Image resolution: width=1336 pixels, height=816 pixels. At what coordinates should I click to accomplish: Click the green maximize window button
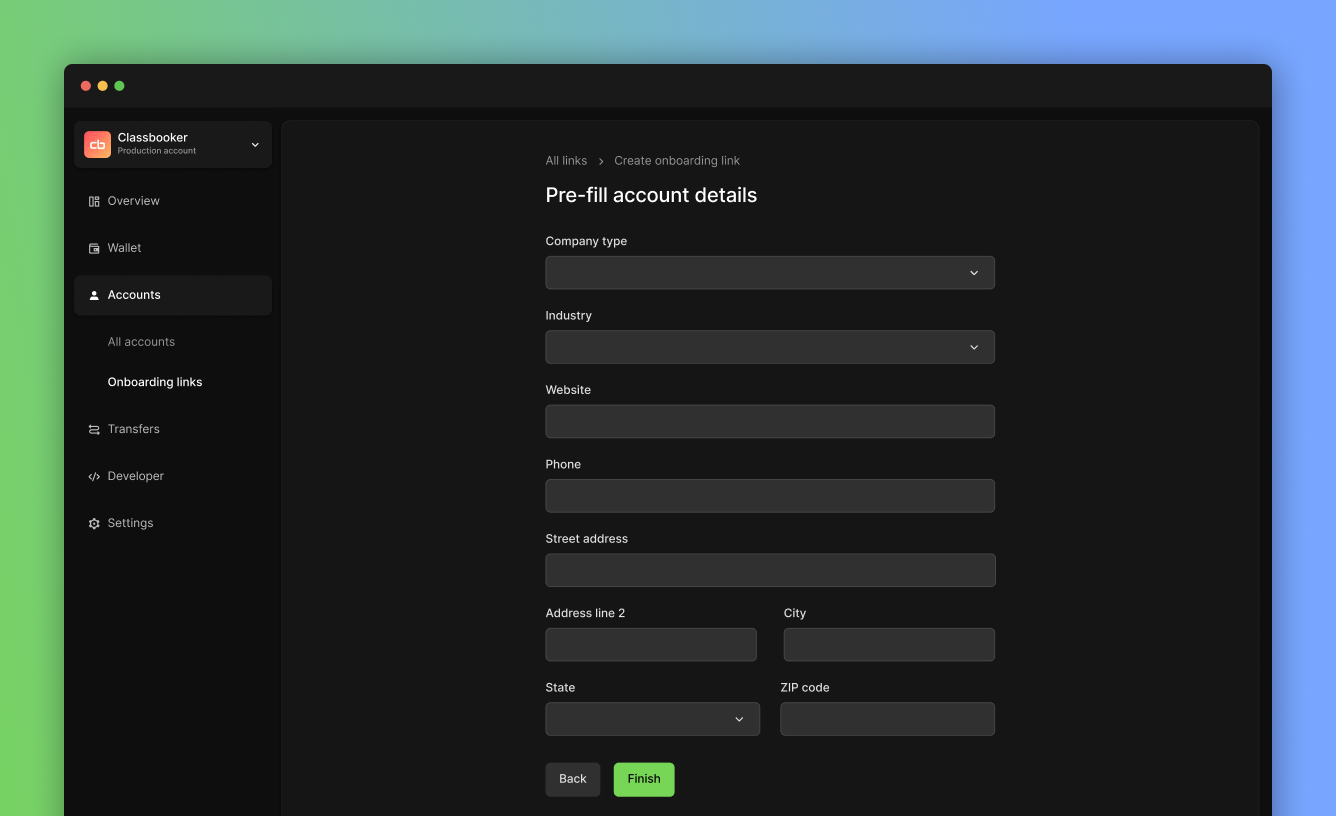[x=119, y=86]
